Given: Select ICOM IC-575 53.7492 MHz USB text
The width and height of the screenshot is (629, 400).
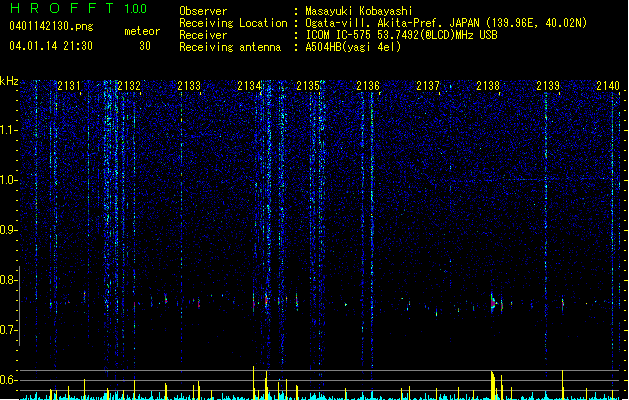Looking at the screenshot, I should 402,35.
